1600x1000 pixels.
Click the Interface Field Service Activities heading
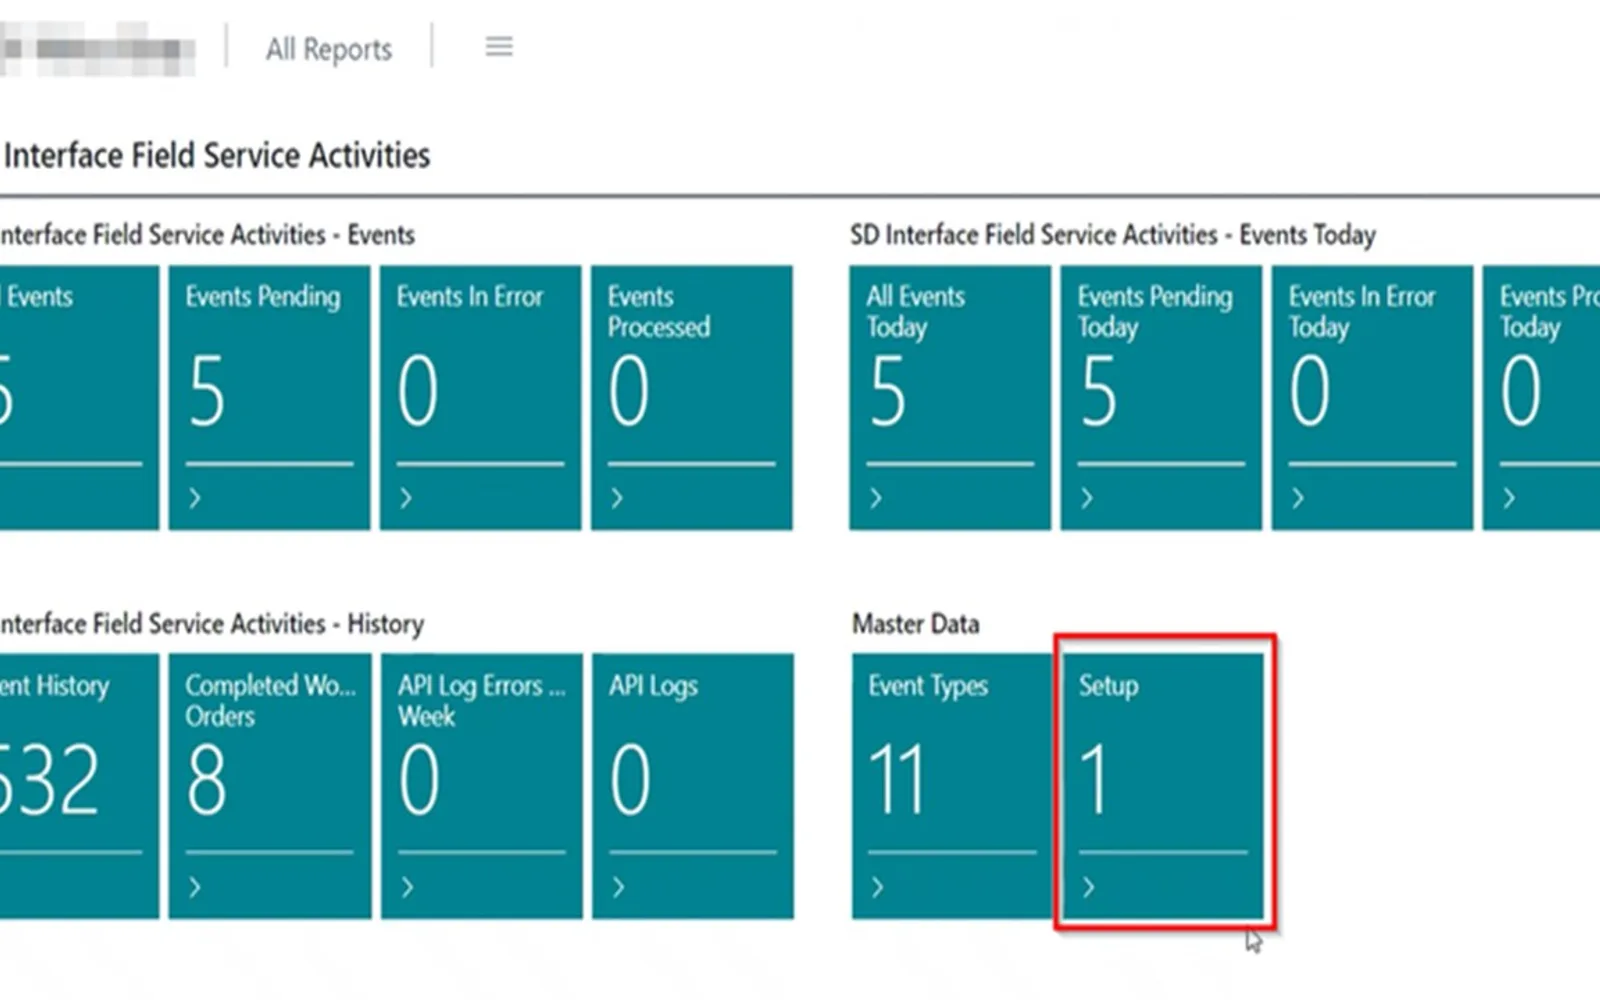216,156
